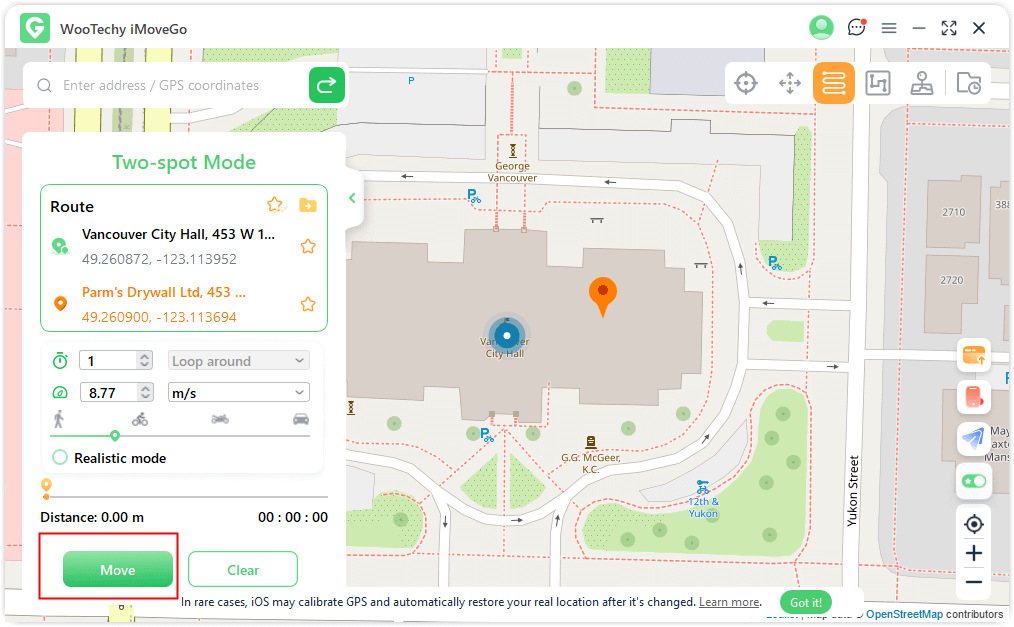This screenshot has width=1014, height=627.
Task: Toggle the green favorites display switch
Action: pyautogui.click(x=973, y=481)
